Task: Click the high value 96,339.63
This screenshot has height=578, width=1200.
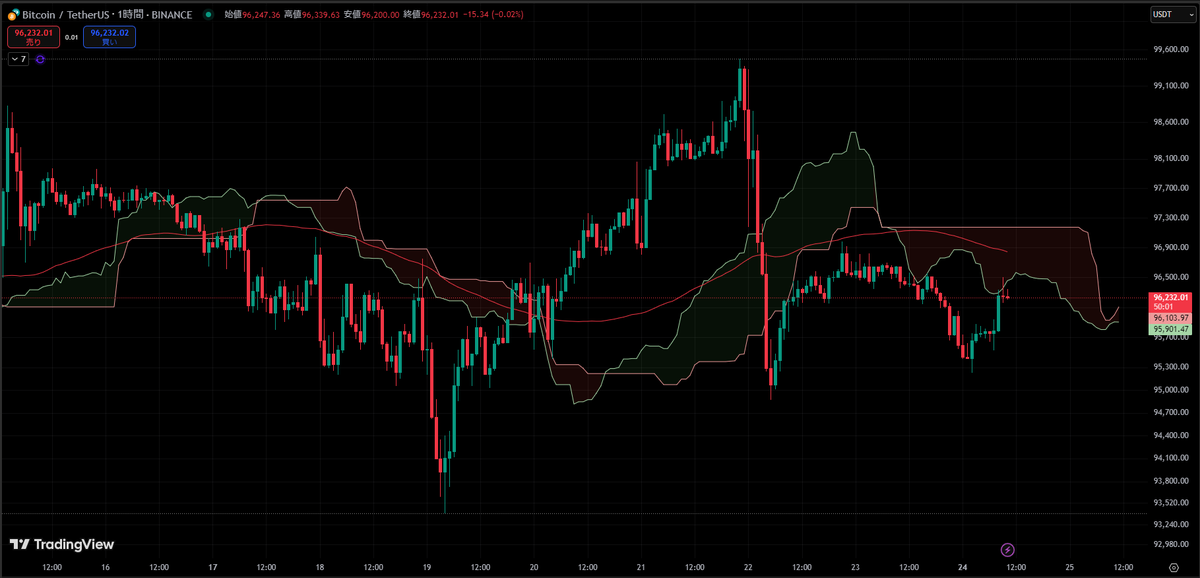Action: (x=320, y=15)
